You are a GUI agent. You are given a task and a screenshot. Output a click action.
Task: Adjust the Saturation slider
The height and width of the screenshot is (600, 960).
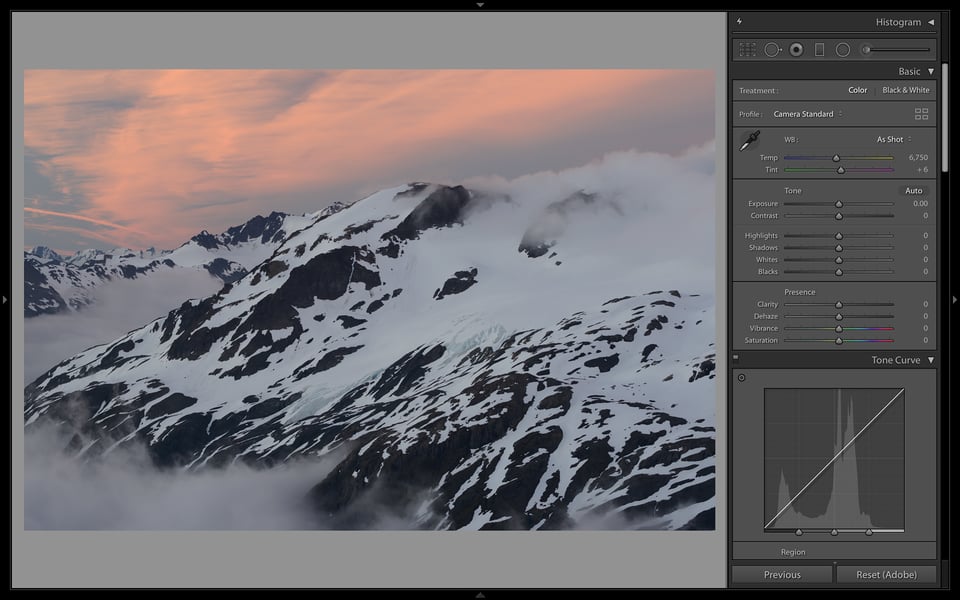click(x=839, y=340)
